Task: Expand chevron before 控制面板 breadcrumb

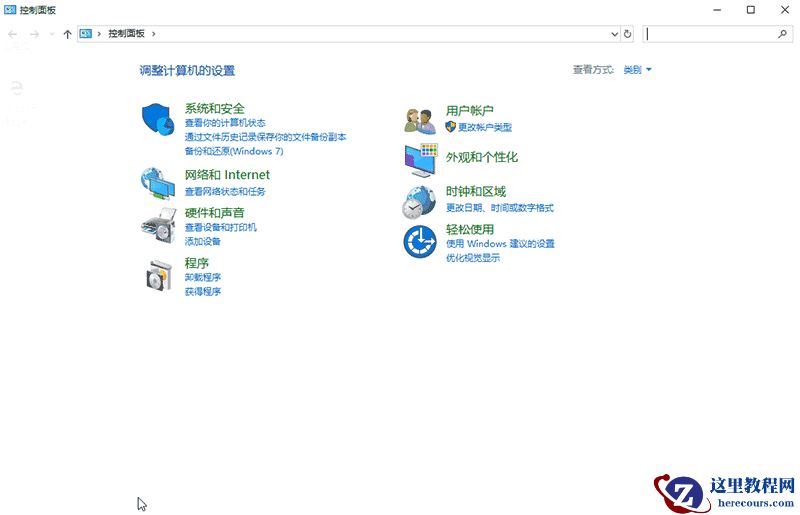Action: pos(99,34)
